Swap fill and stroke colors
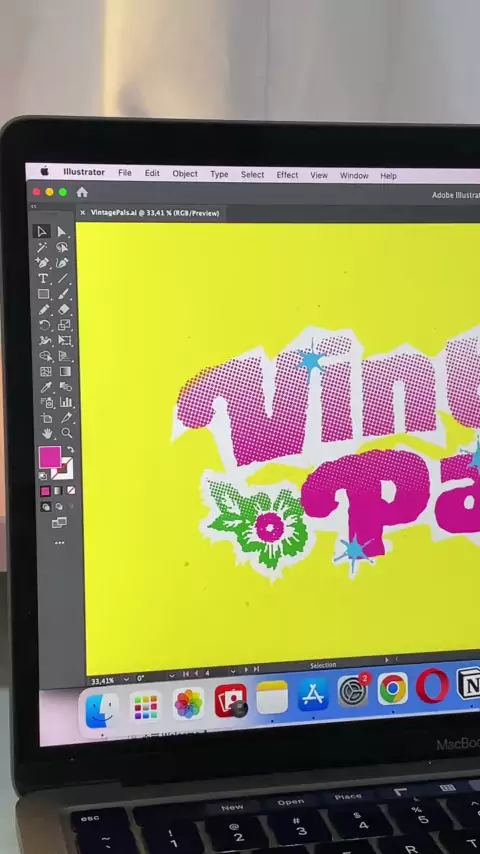This screenshot has height=854, width=480. pos(70,450)
